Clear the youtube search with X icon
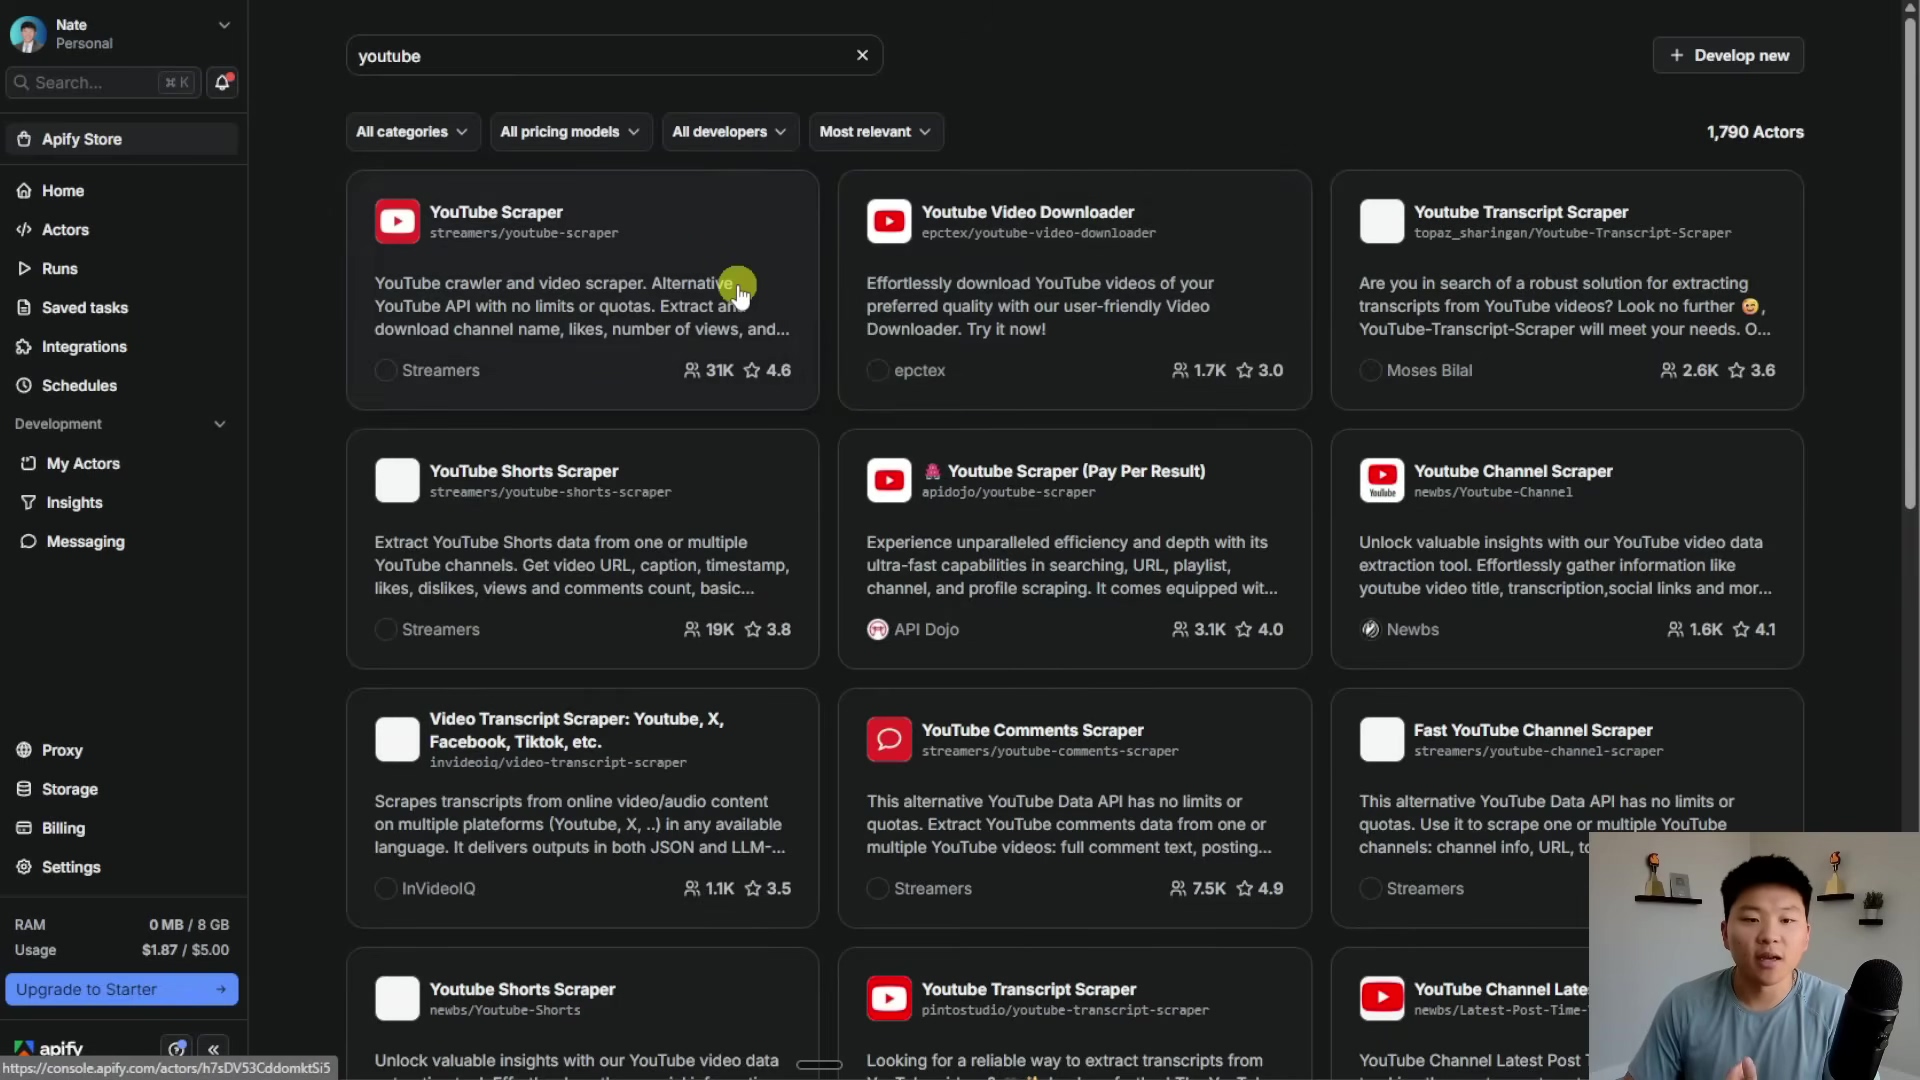This screenshot has height=1080, width=1920. [x=862, y=56]
